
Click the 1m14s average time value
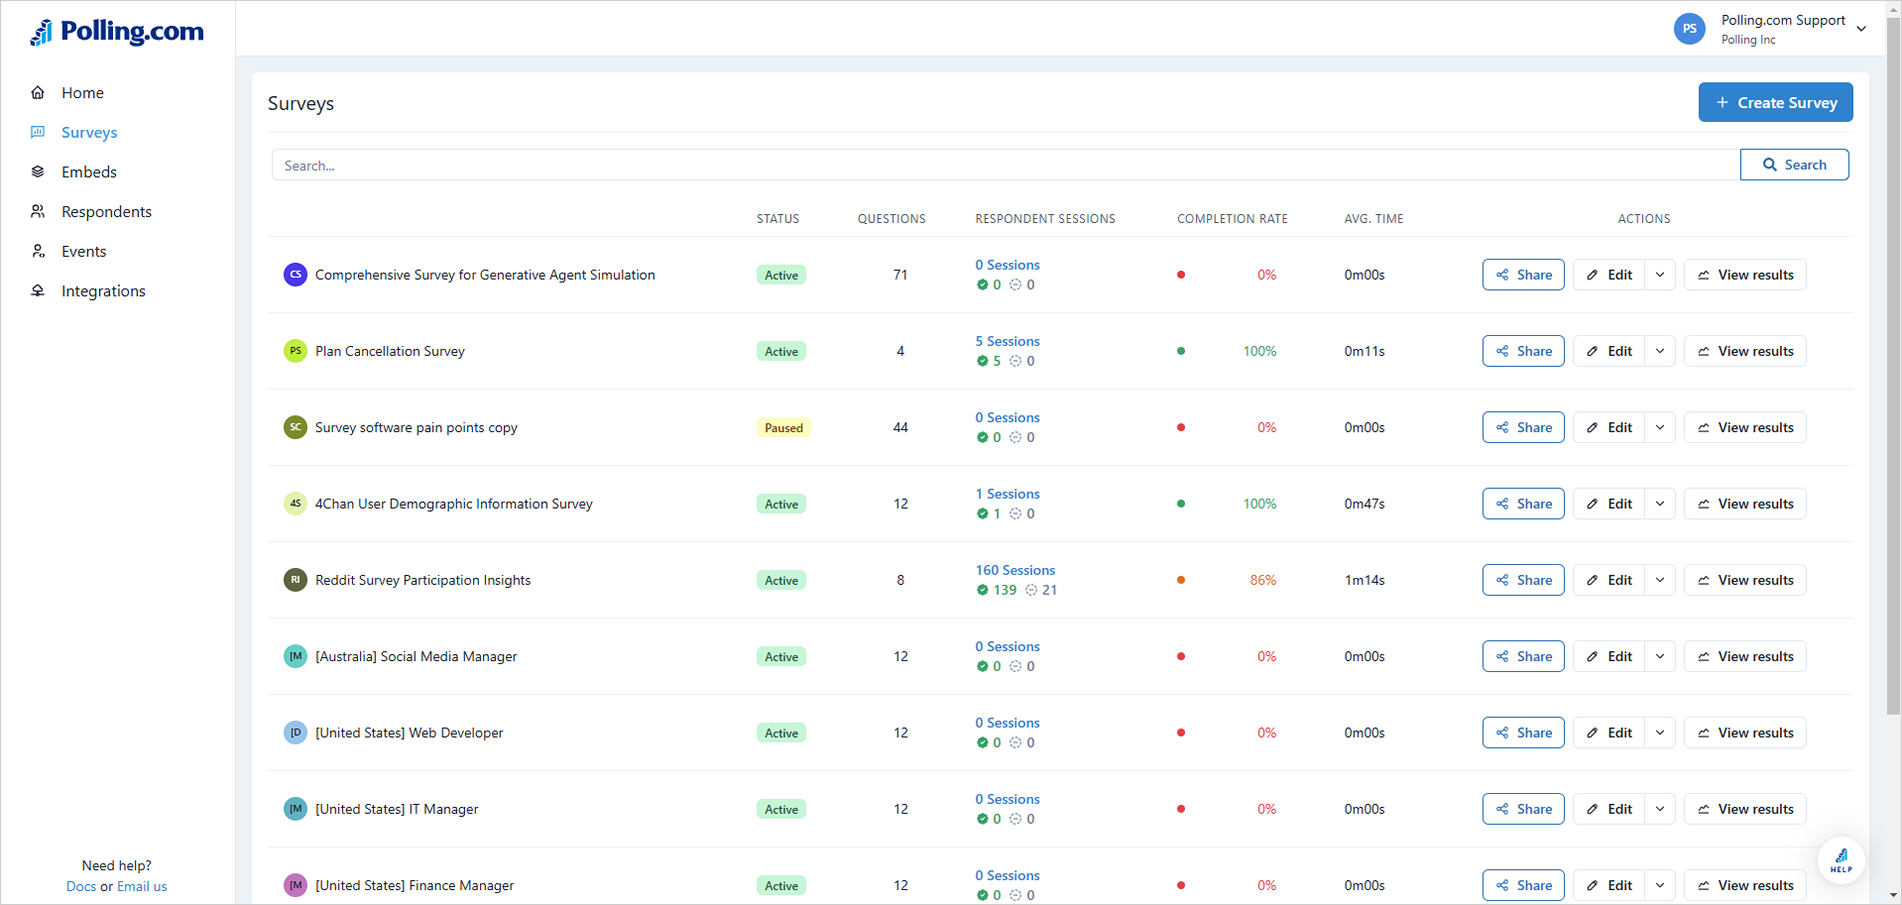coord(1364,580)
